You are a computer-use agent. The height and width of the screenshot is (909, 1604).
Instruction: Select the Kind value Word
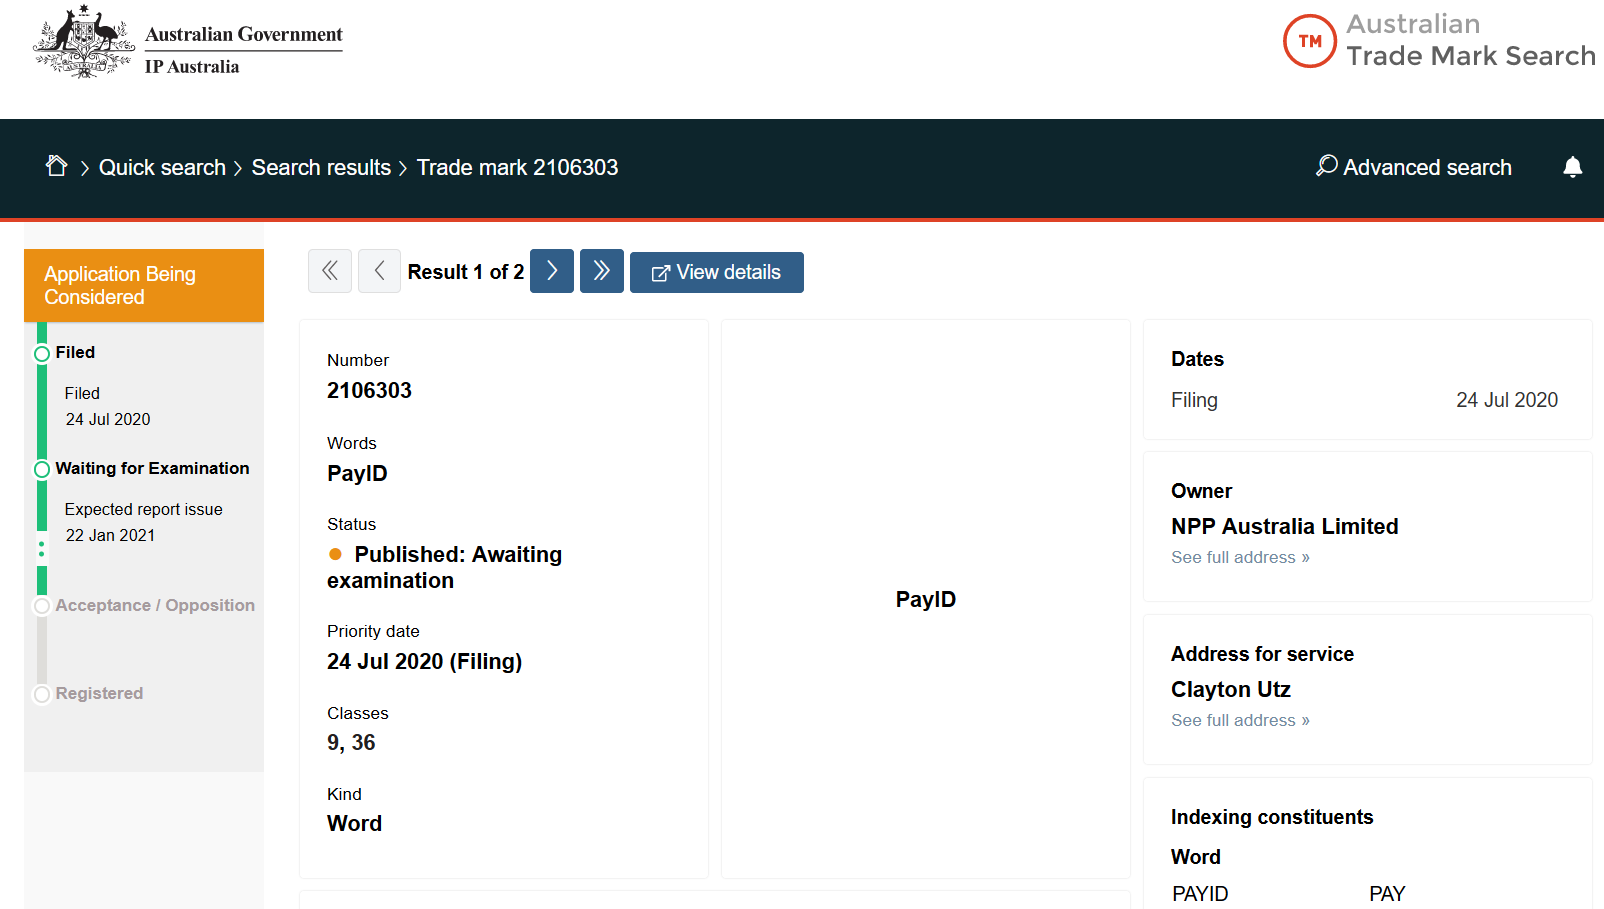[x=354, y=823]
